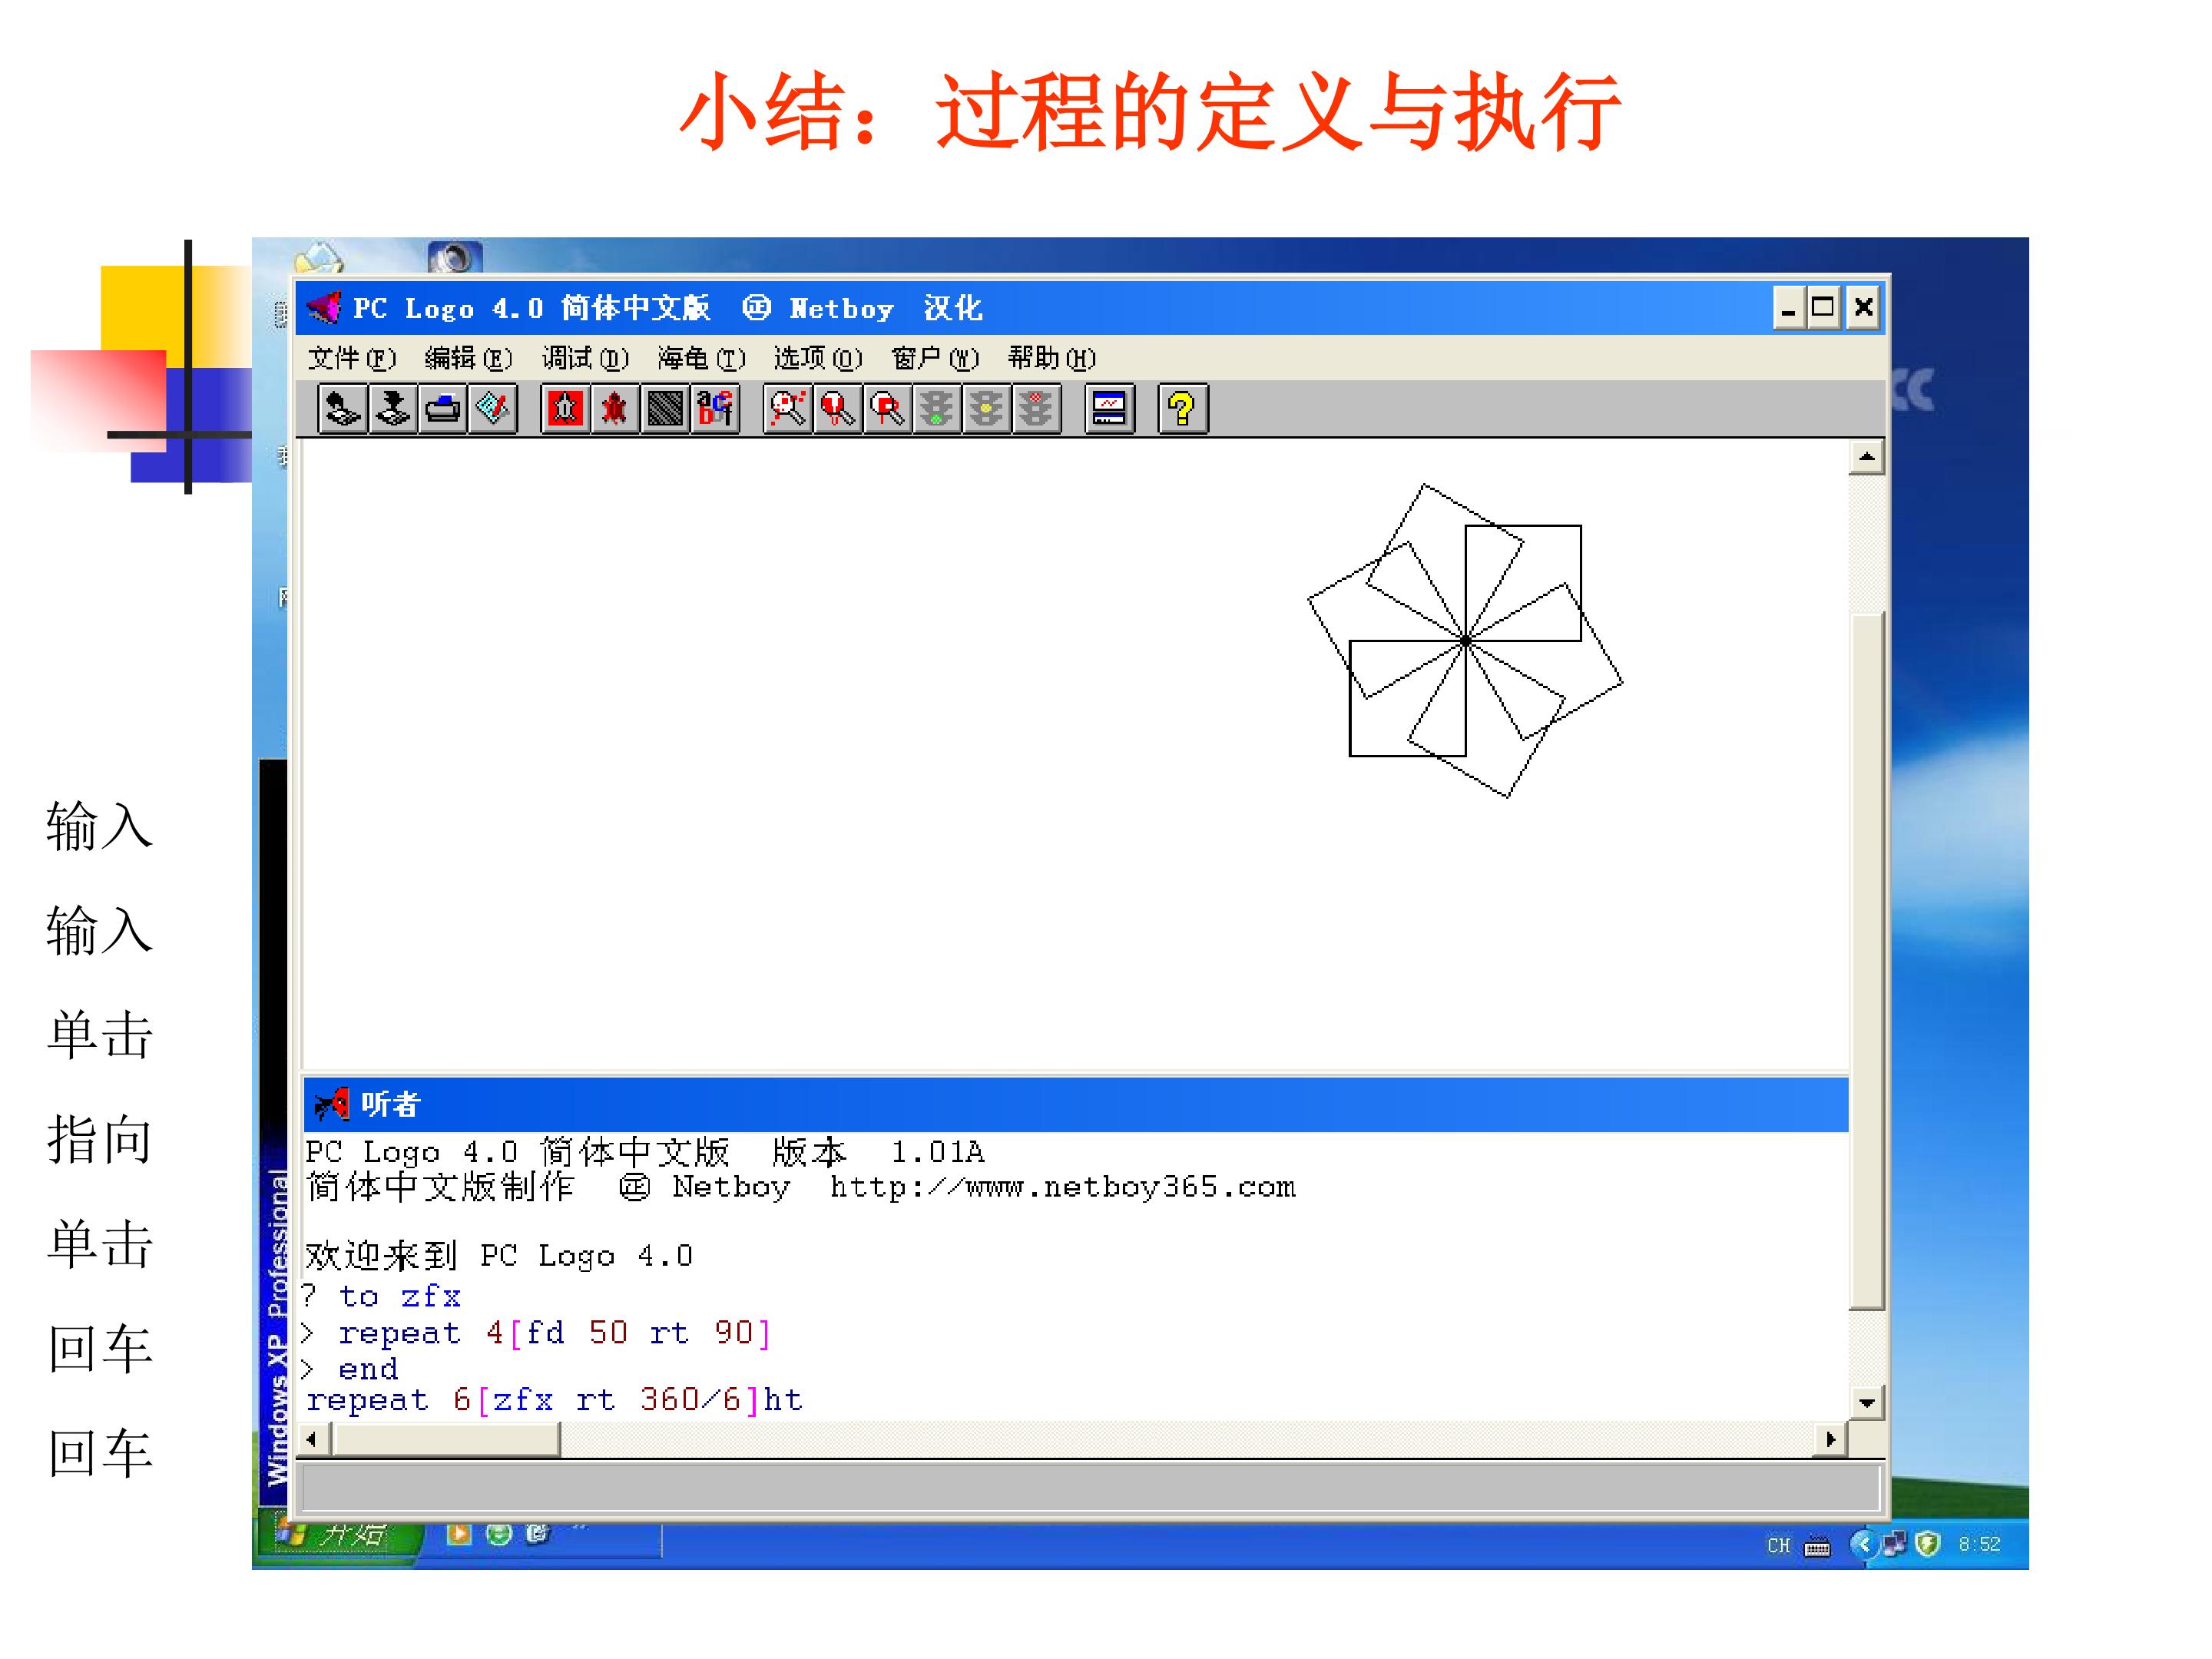2212x1659 pixels.
Task: Click the drawn rotated-squares figure
Action: [1465, 641]
